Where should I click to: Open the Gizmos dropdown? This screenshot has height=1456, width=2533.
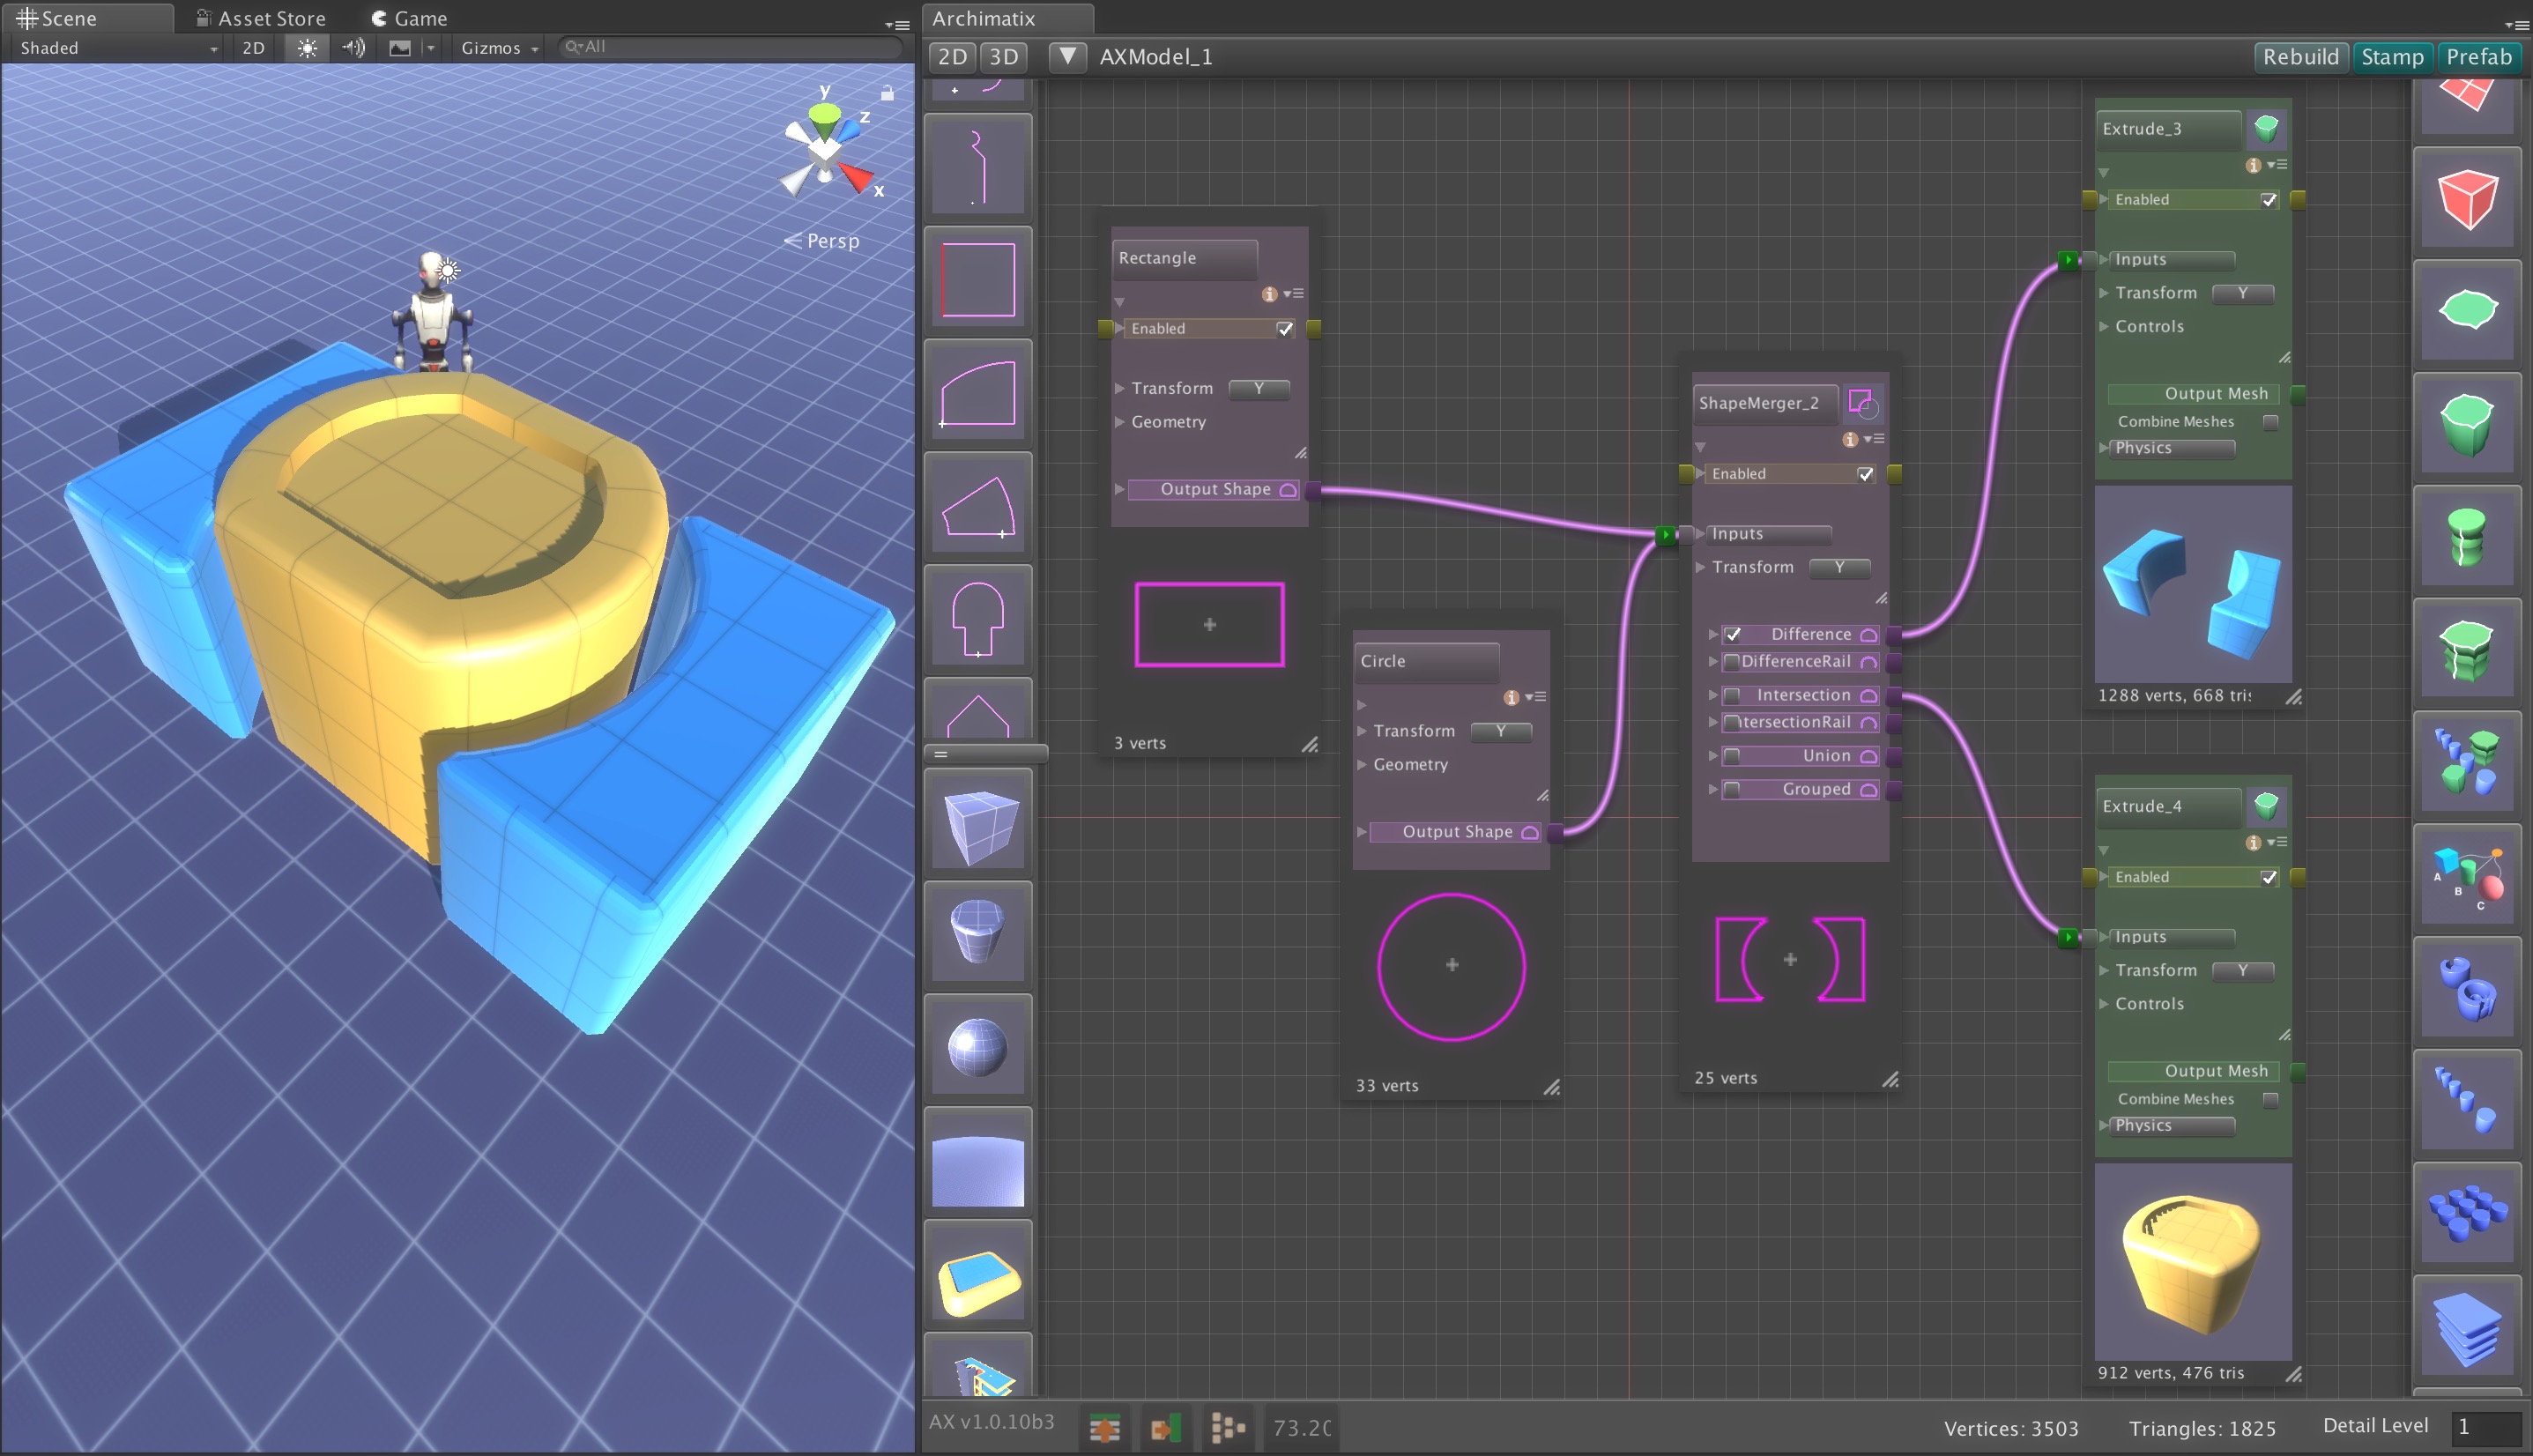click(x=499, y=47)
